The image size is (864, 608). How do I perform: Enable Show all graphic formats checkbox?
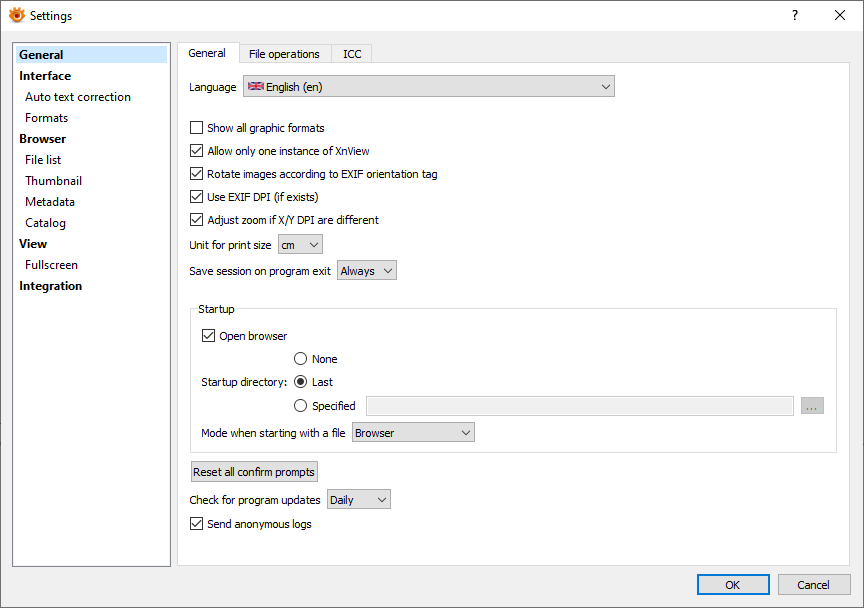pyautogui.click(x=197, y=128)
